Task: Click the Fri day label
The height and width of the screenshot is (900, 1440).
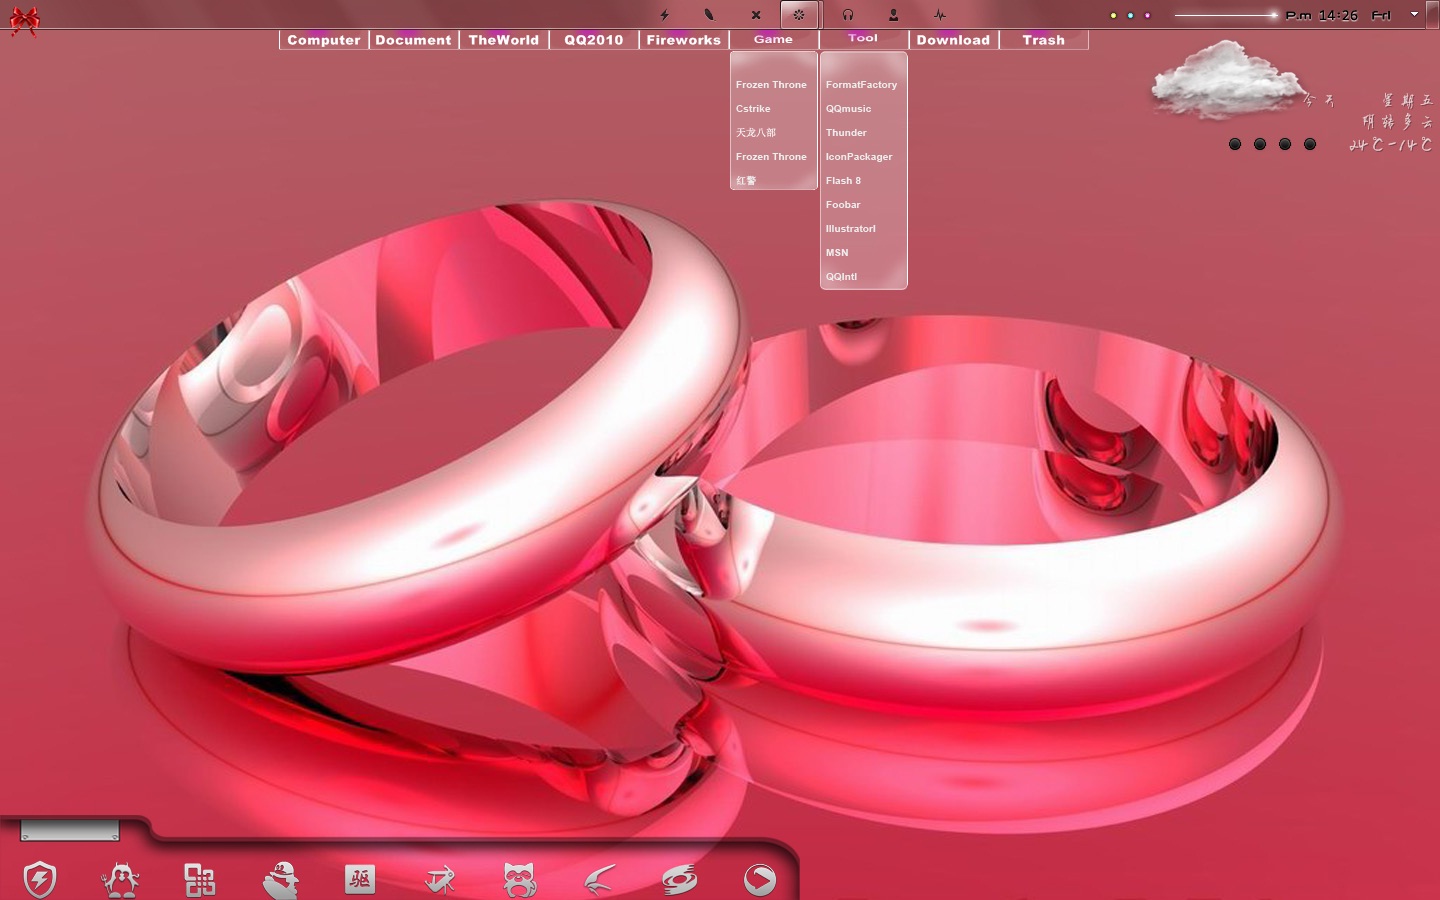Action: [x=1381, y=15]
